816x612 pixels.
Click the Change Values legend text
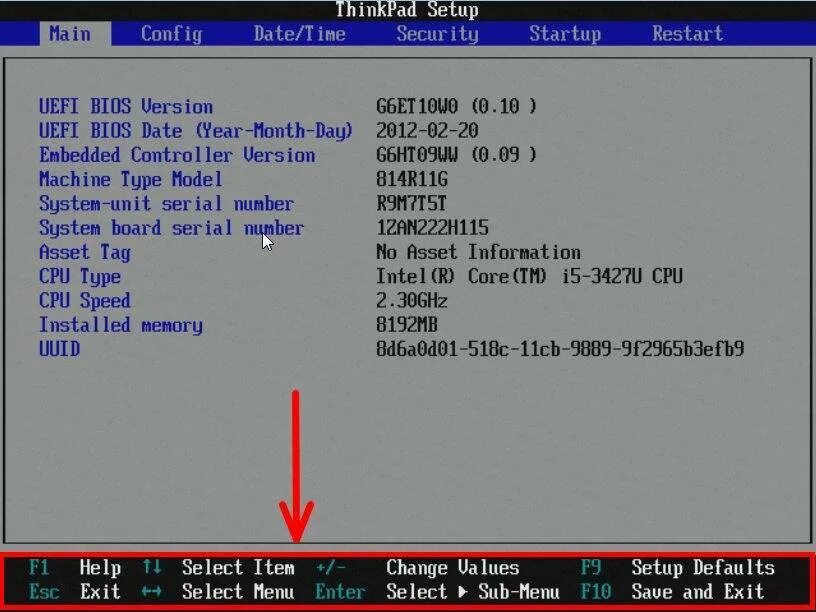(452, 568)
